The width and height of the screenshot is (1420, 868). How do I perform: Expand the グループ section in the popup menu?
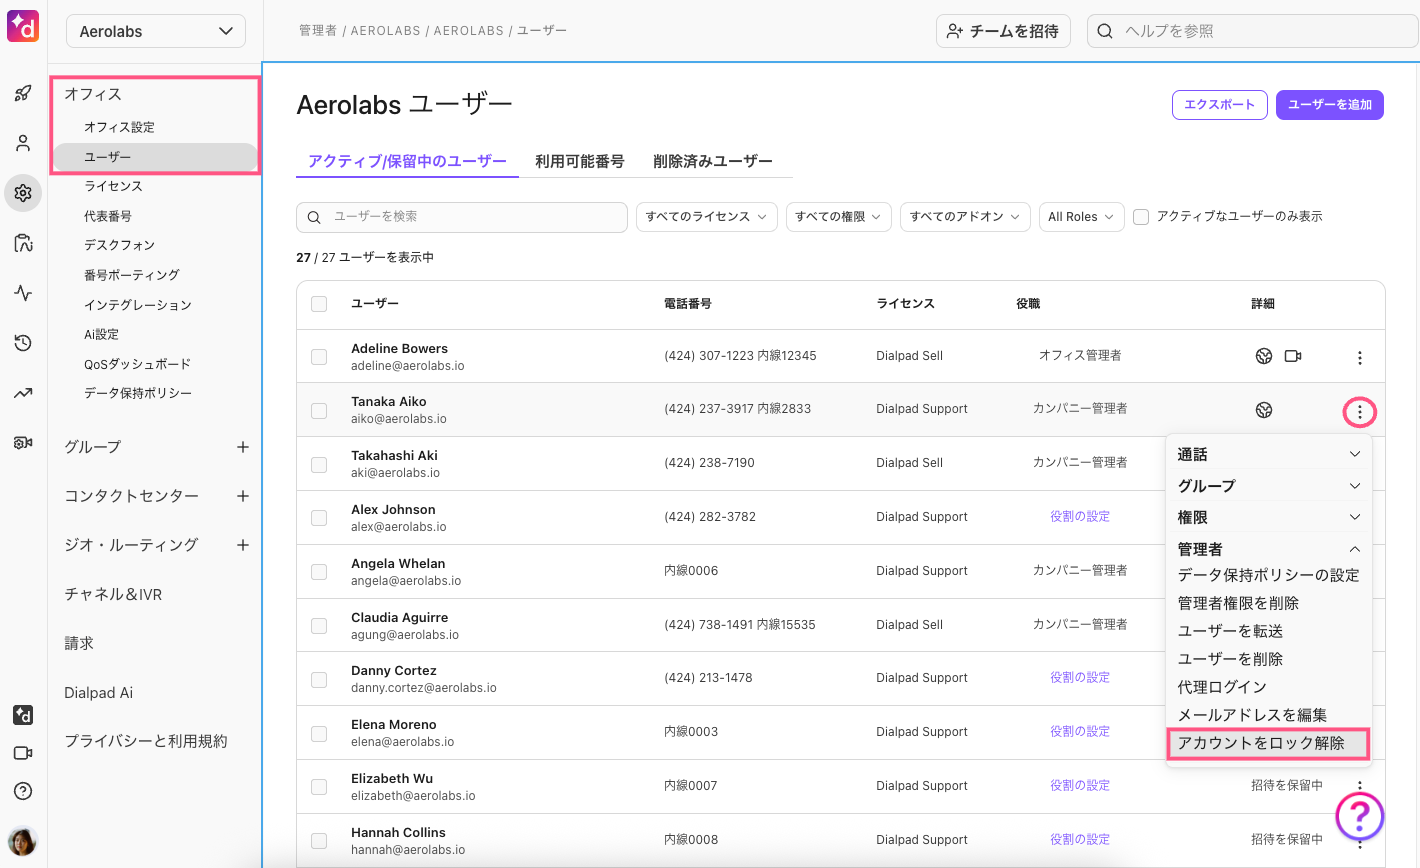click(1269, 486)
